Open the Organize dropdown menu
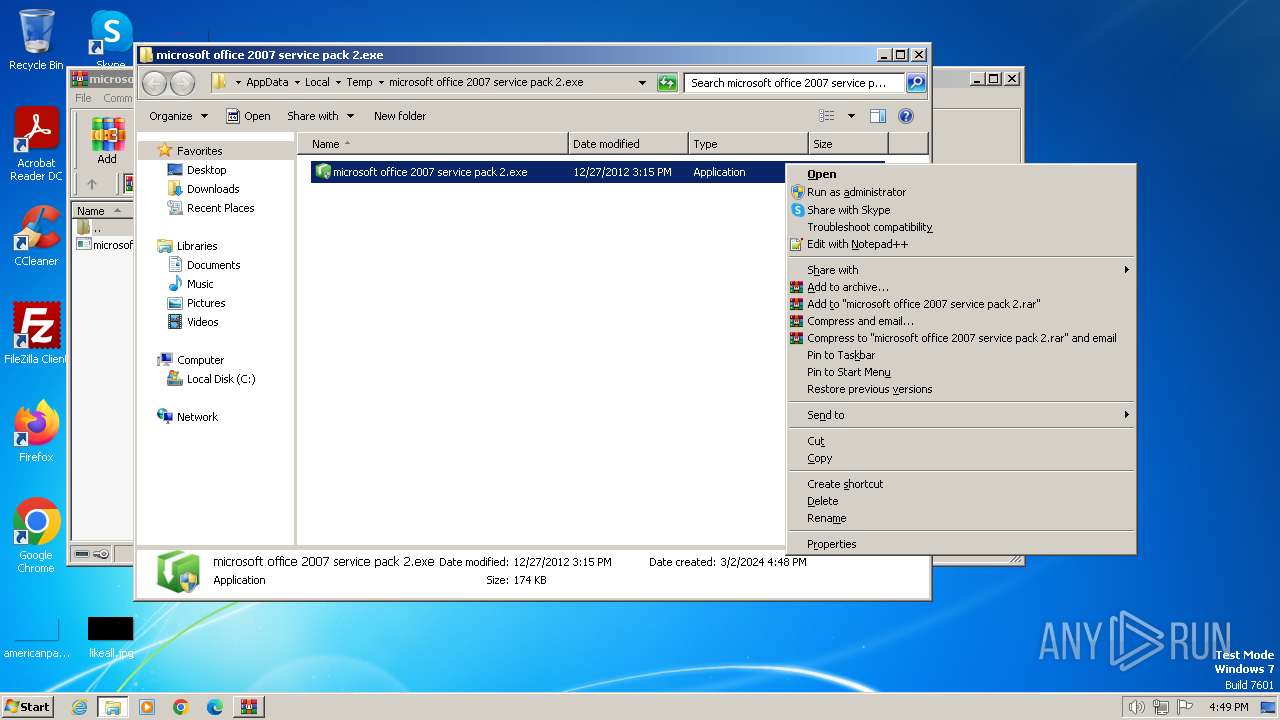 (x=178, y=116)
